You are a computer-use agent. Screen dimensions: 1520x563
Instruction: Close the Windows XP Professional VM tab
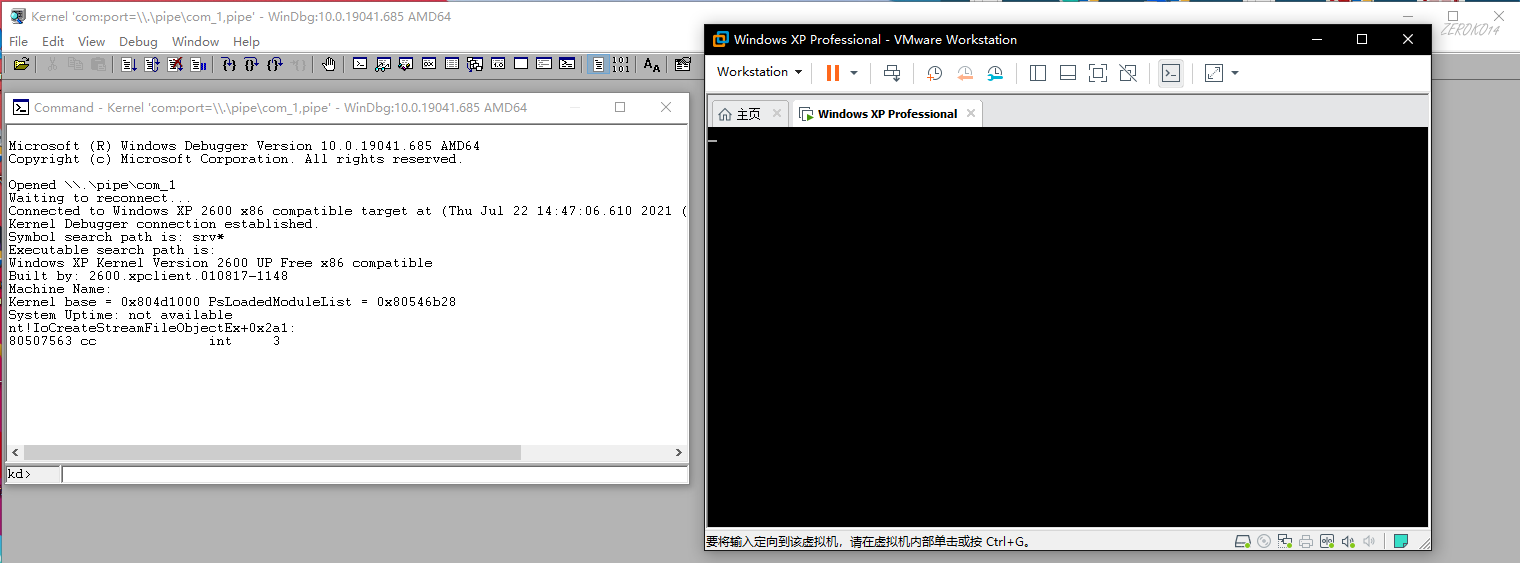(x=969, y=114)
